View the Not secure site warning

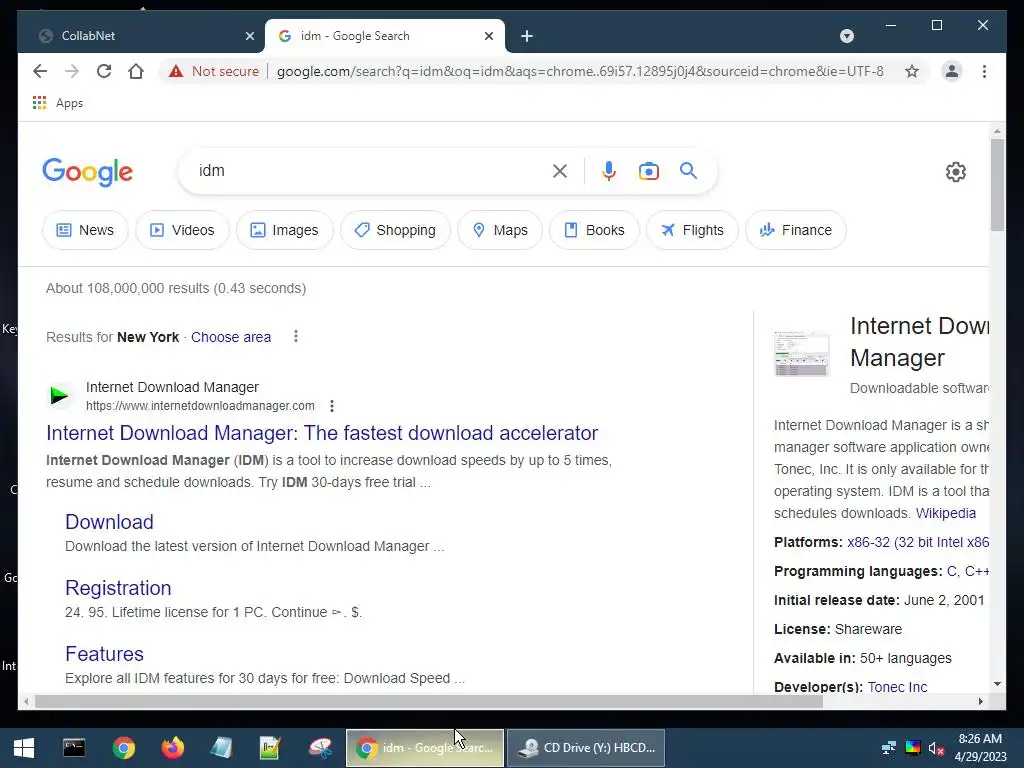click(214, 71)
